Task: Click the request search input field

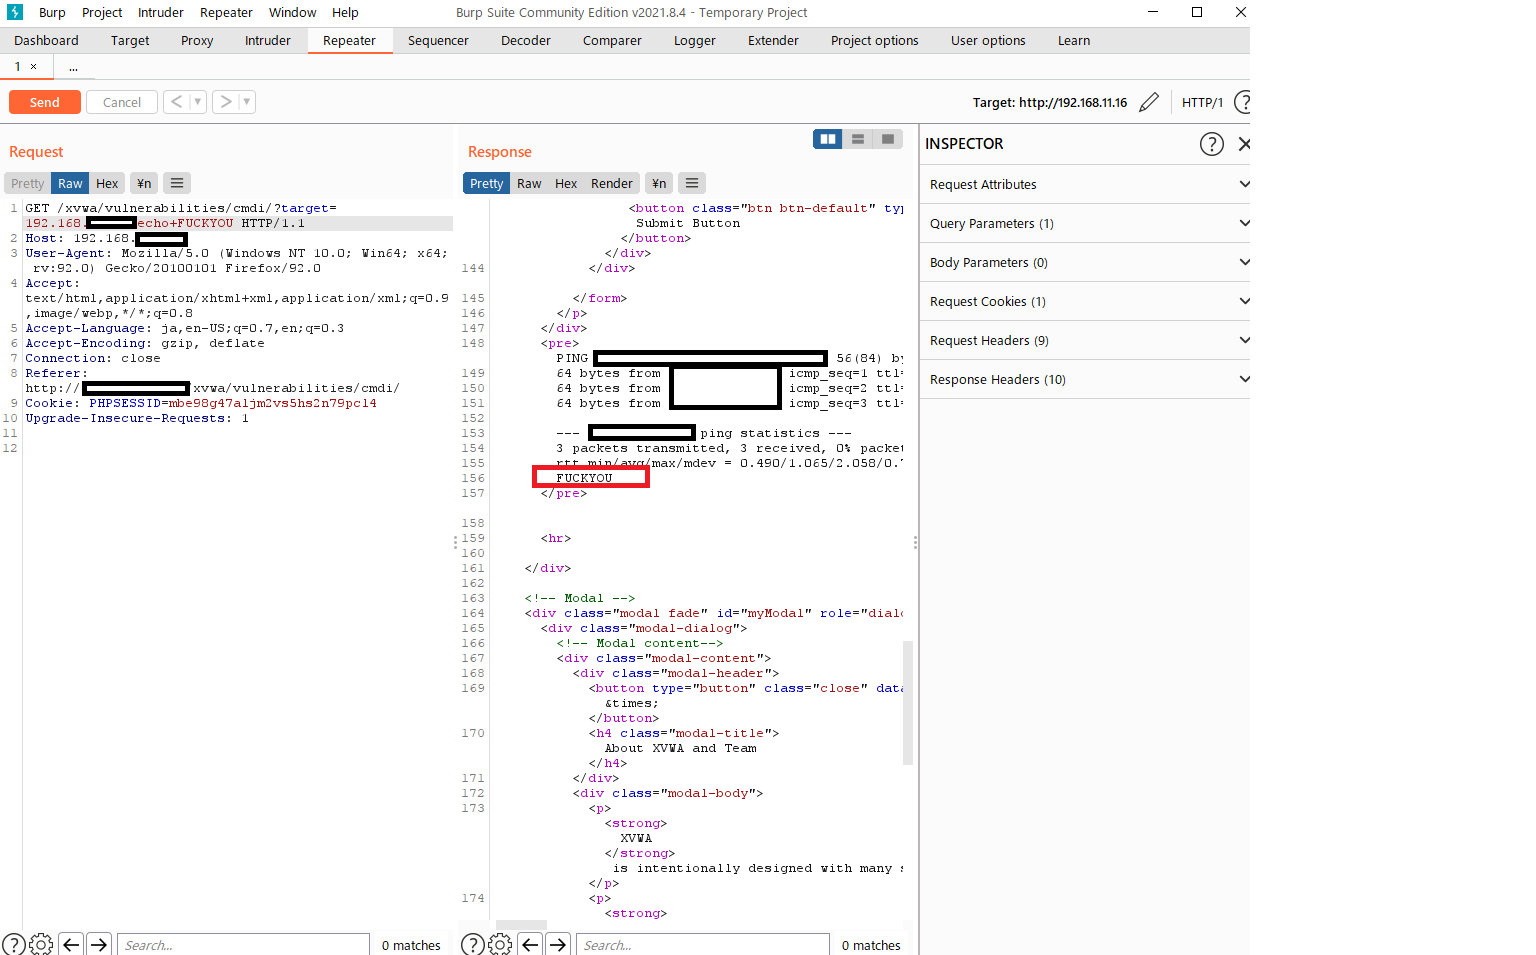Action: point(244,944)
